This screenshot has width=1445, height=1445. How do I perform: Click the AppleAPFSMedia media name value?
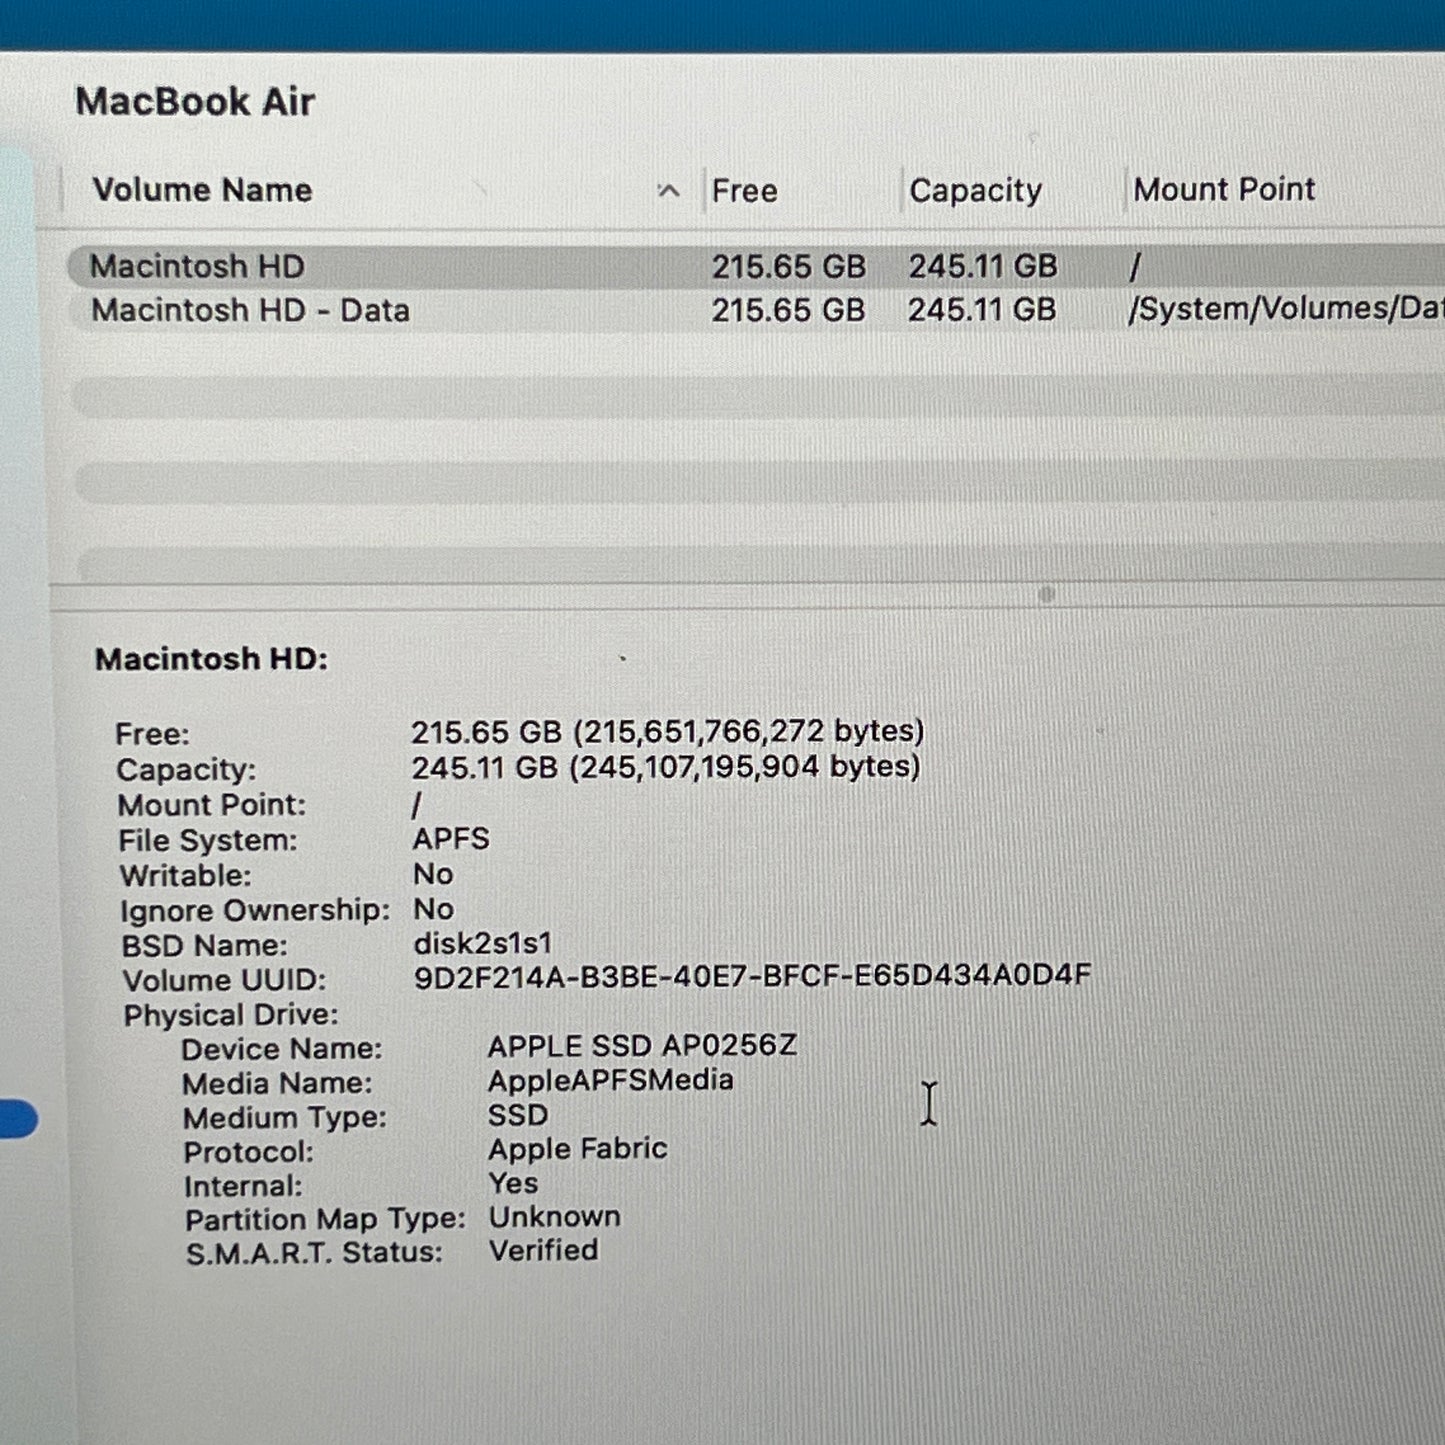(x=610, y=1081)
